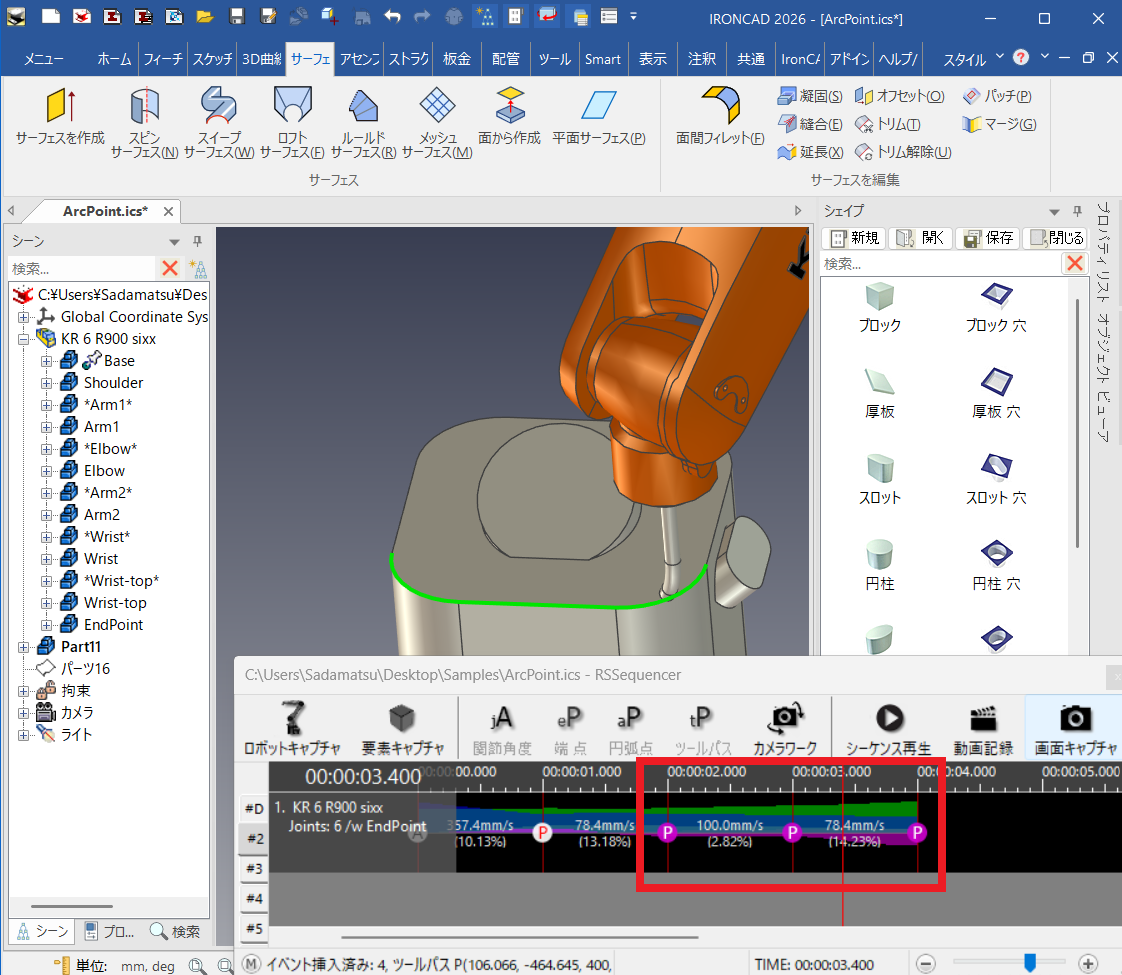Click 動画記録 video record in RSSequencer
Screen dimensions: 1122x975
pyautogui.click(x=983, y=728)
